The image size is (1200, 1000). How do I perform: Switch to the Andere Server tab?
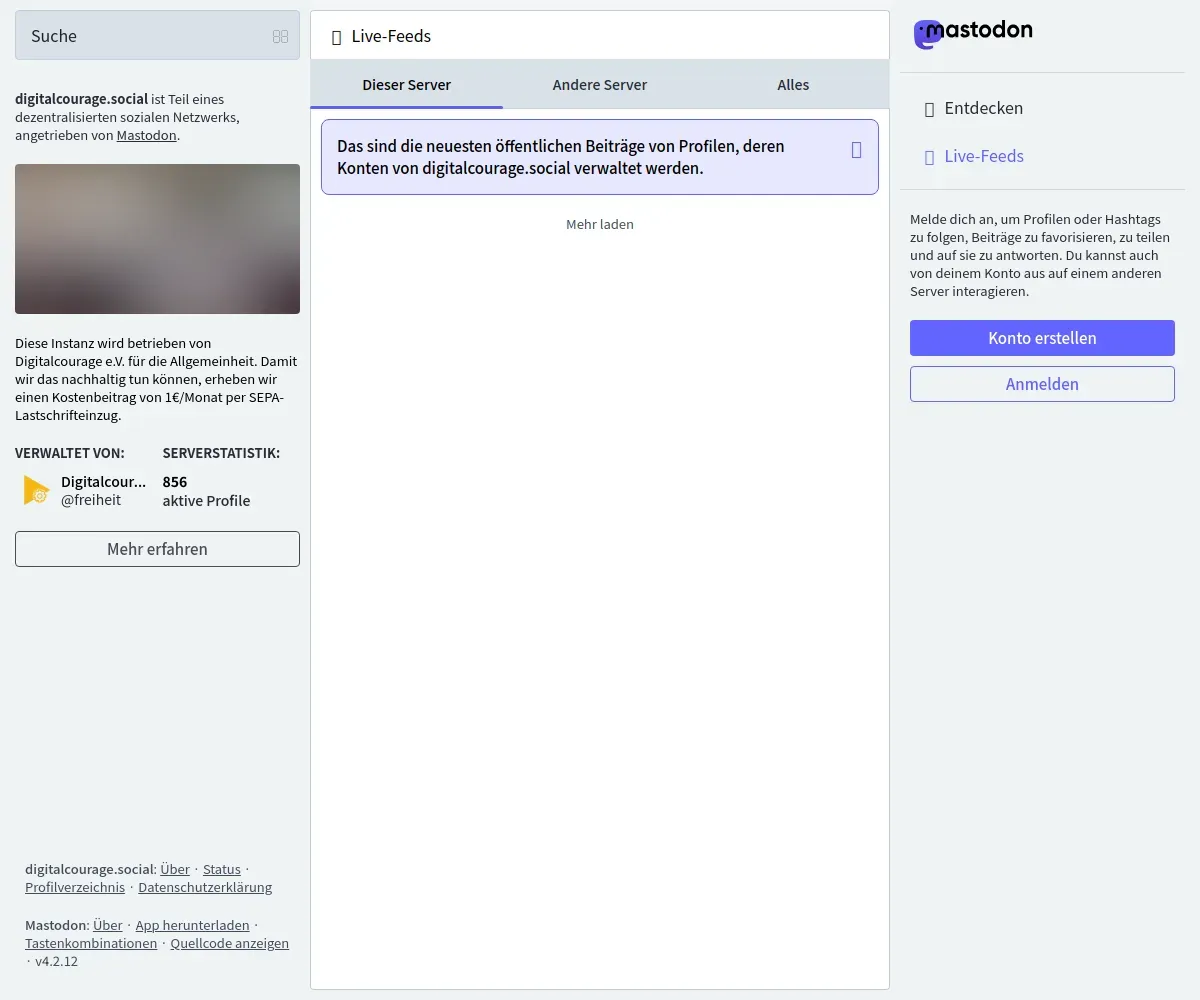(x=600, y=85)
